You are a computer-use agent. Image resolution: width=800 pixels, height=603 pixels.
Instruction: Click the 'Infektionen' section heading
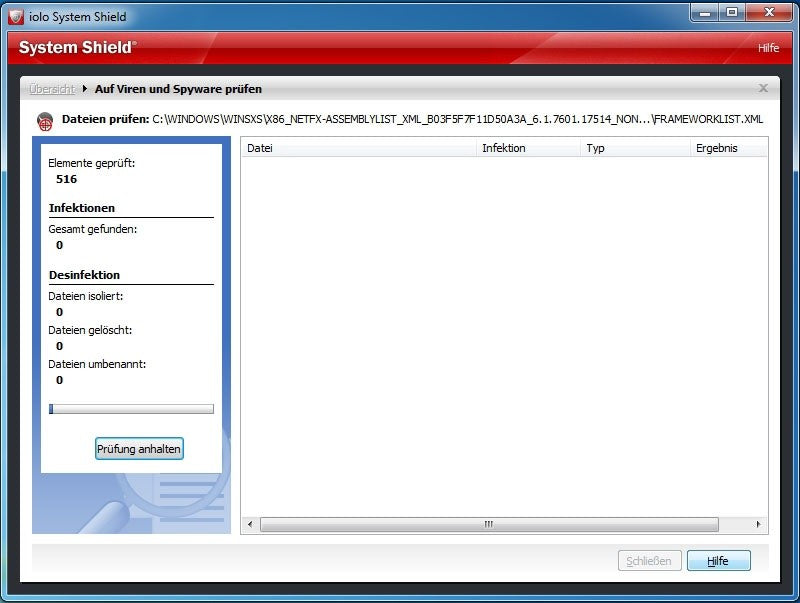[82, 208]
